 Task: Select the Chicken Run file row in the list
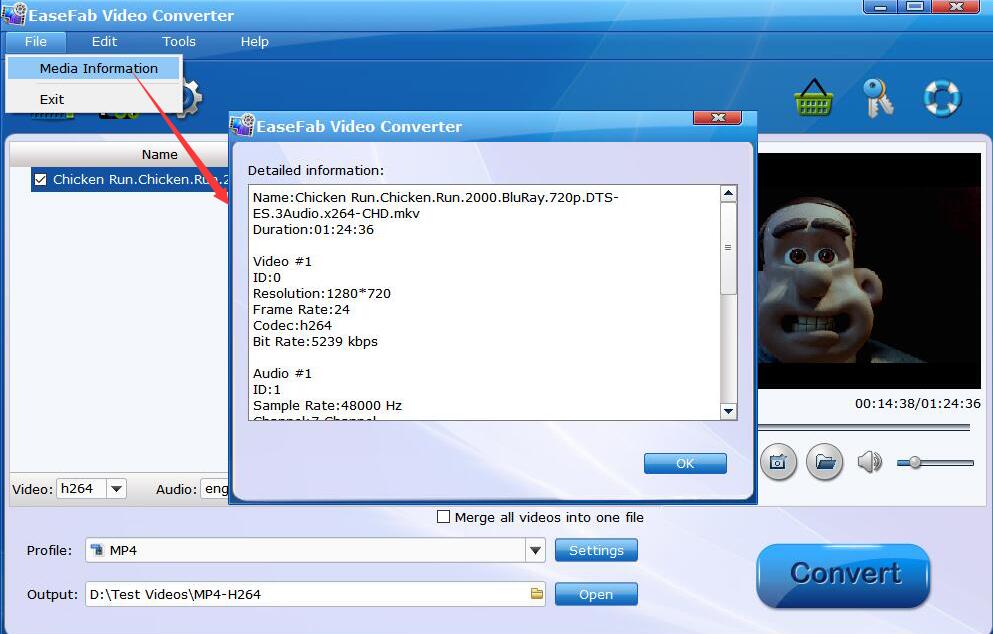[130, 179]
